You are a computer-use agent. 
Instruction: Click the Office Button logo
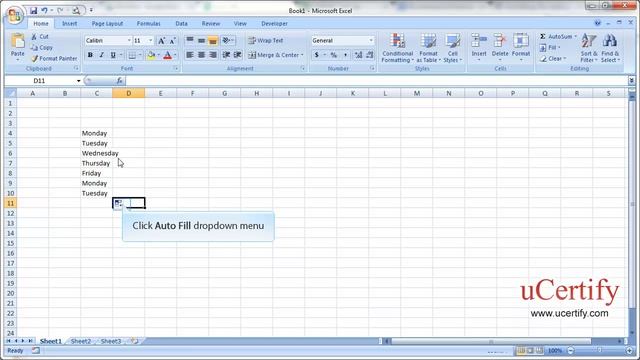click(x=14, y=16)
